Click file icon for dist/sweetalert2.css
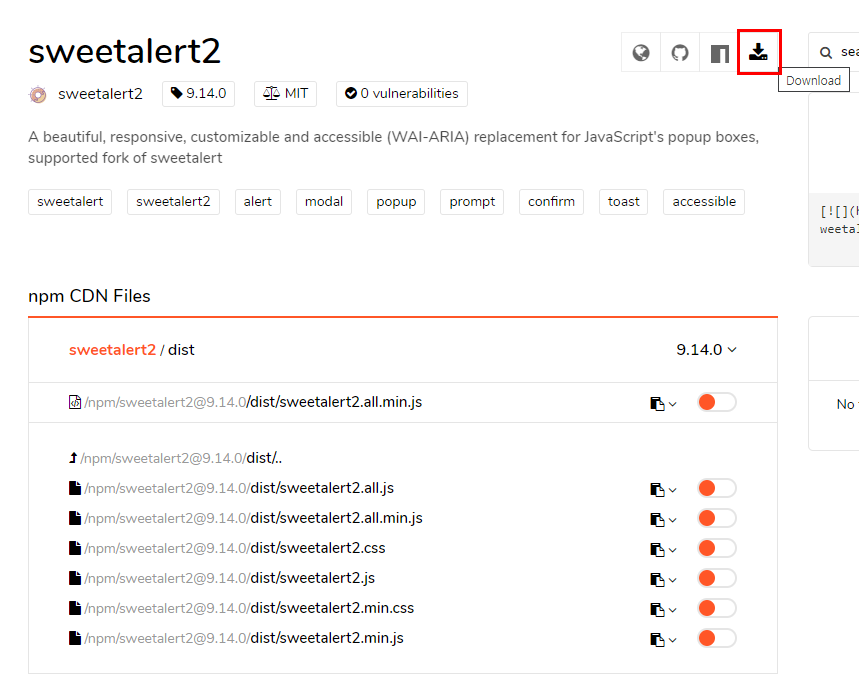 pyautogui.click(x=75, y=548)
